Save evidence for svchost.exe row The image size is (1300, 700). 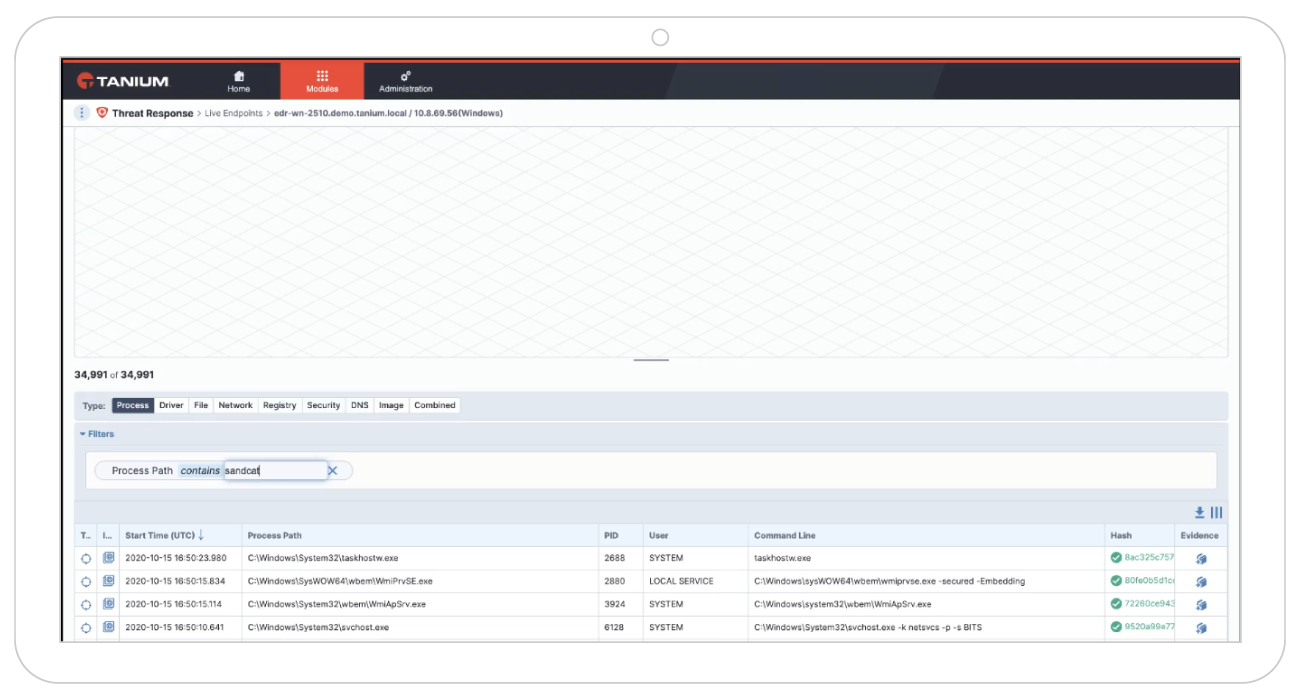1201,628
